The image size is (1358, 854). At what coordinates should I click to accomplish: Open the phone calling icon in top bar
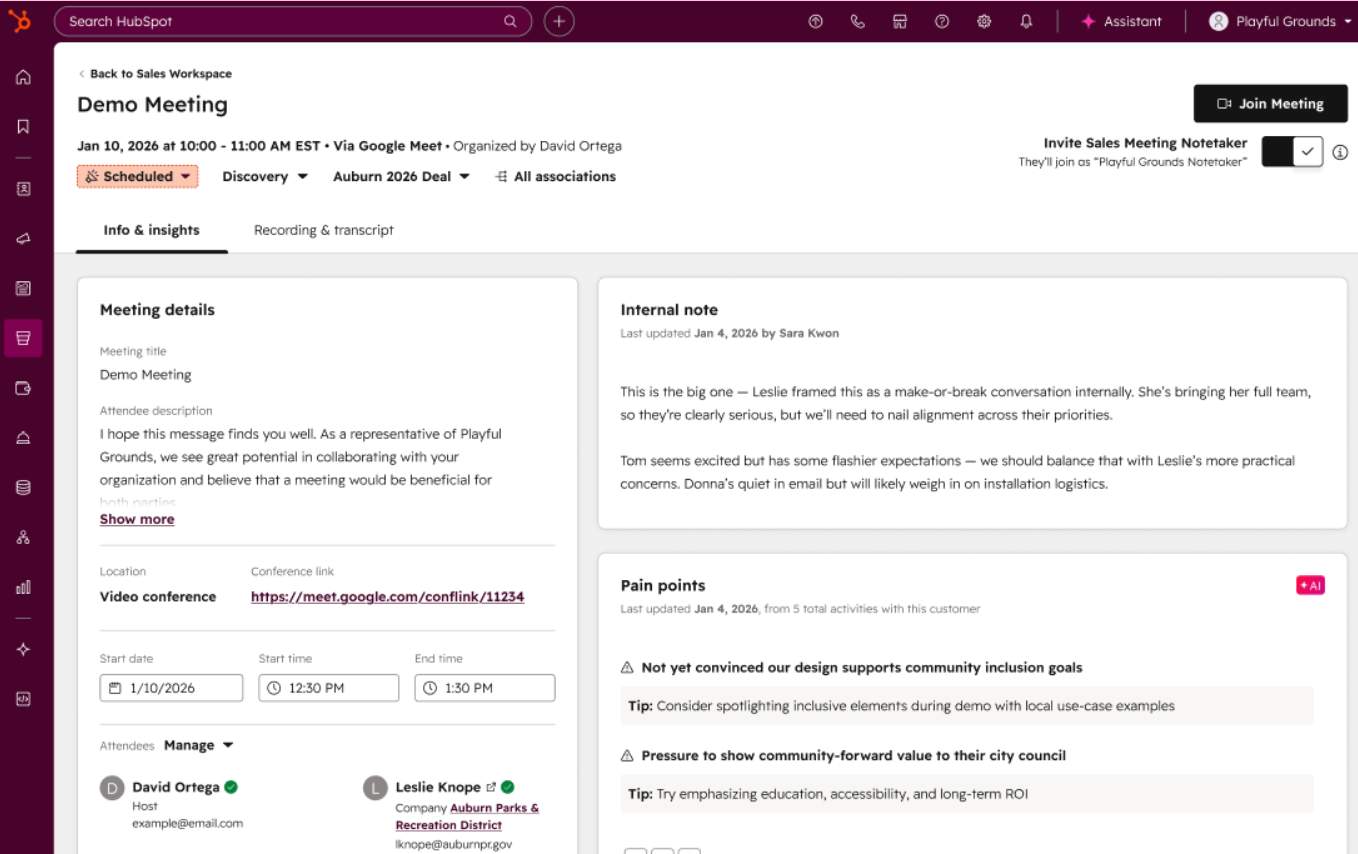tap(857, 21)
